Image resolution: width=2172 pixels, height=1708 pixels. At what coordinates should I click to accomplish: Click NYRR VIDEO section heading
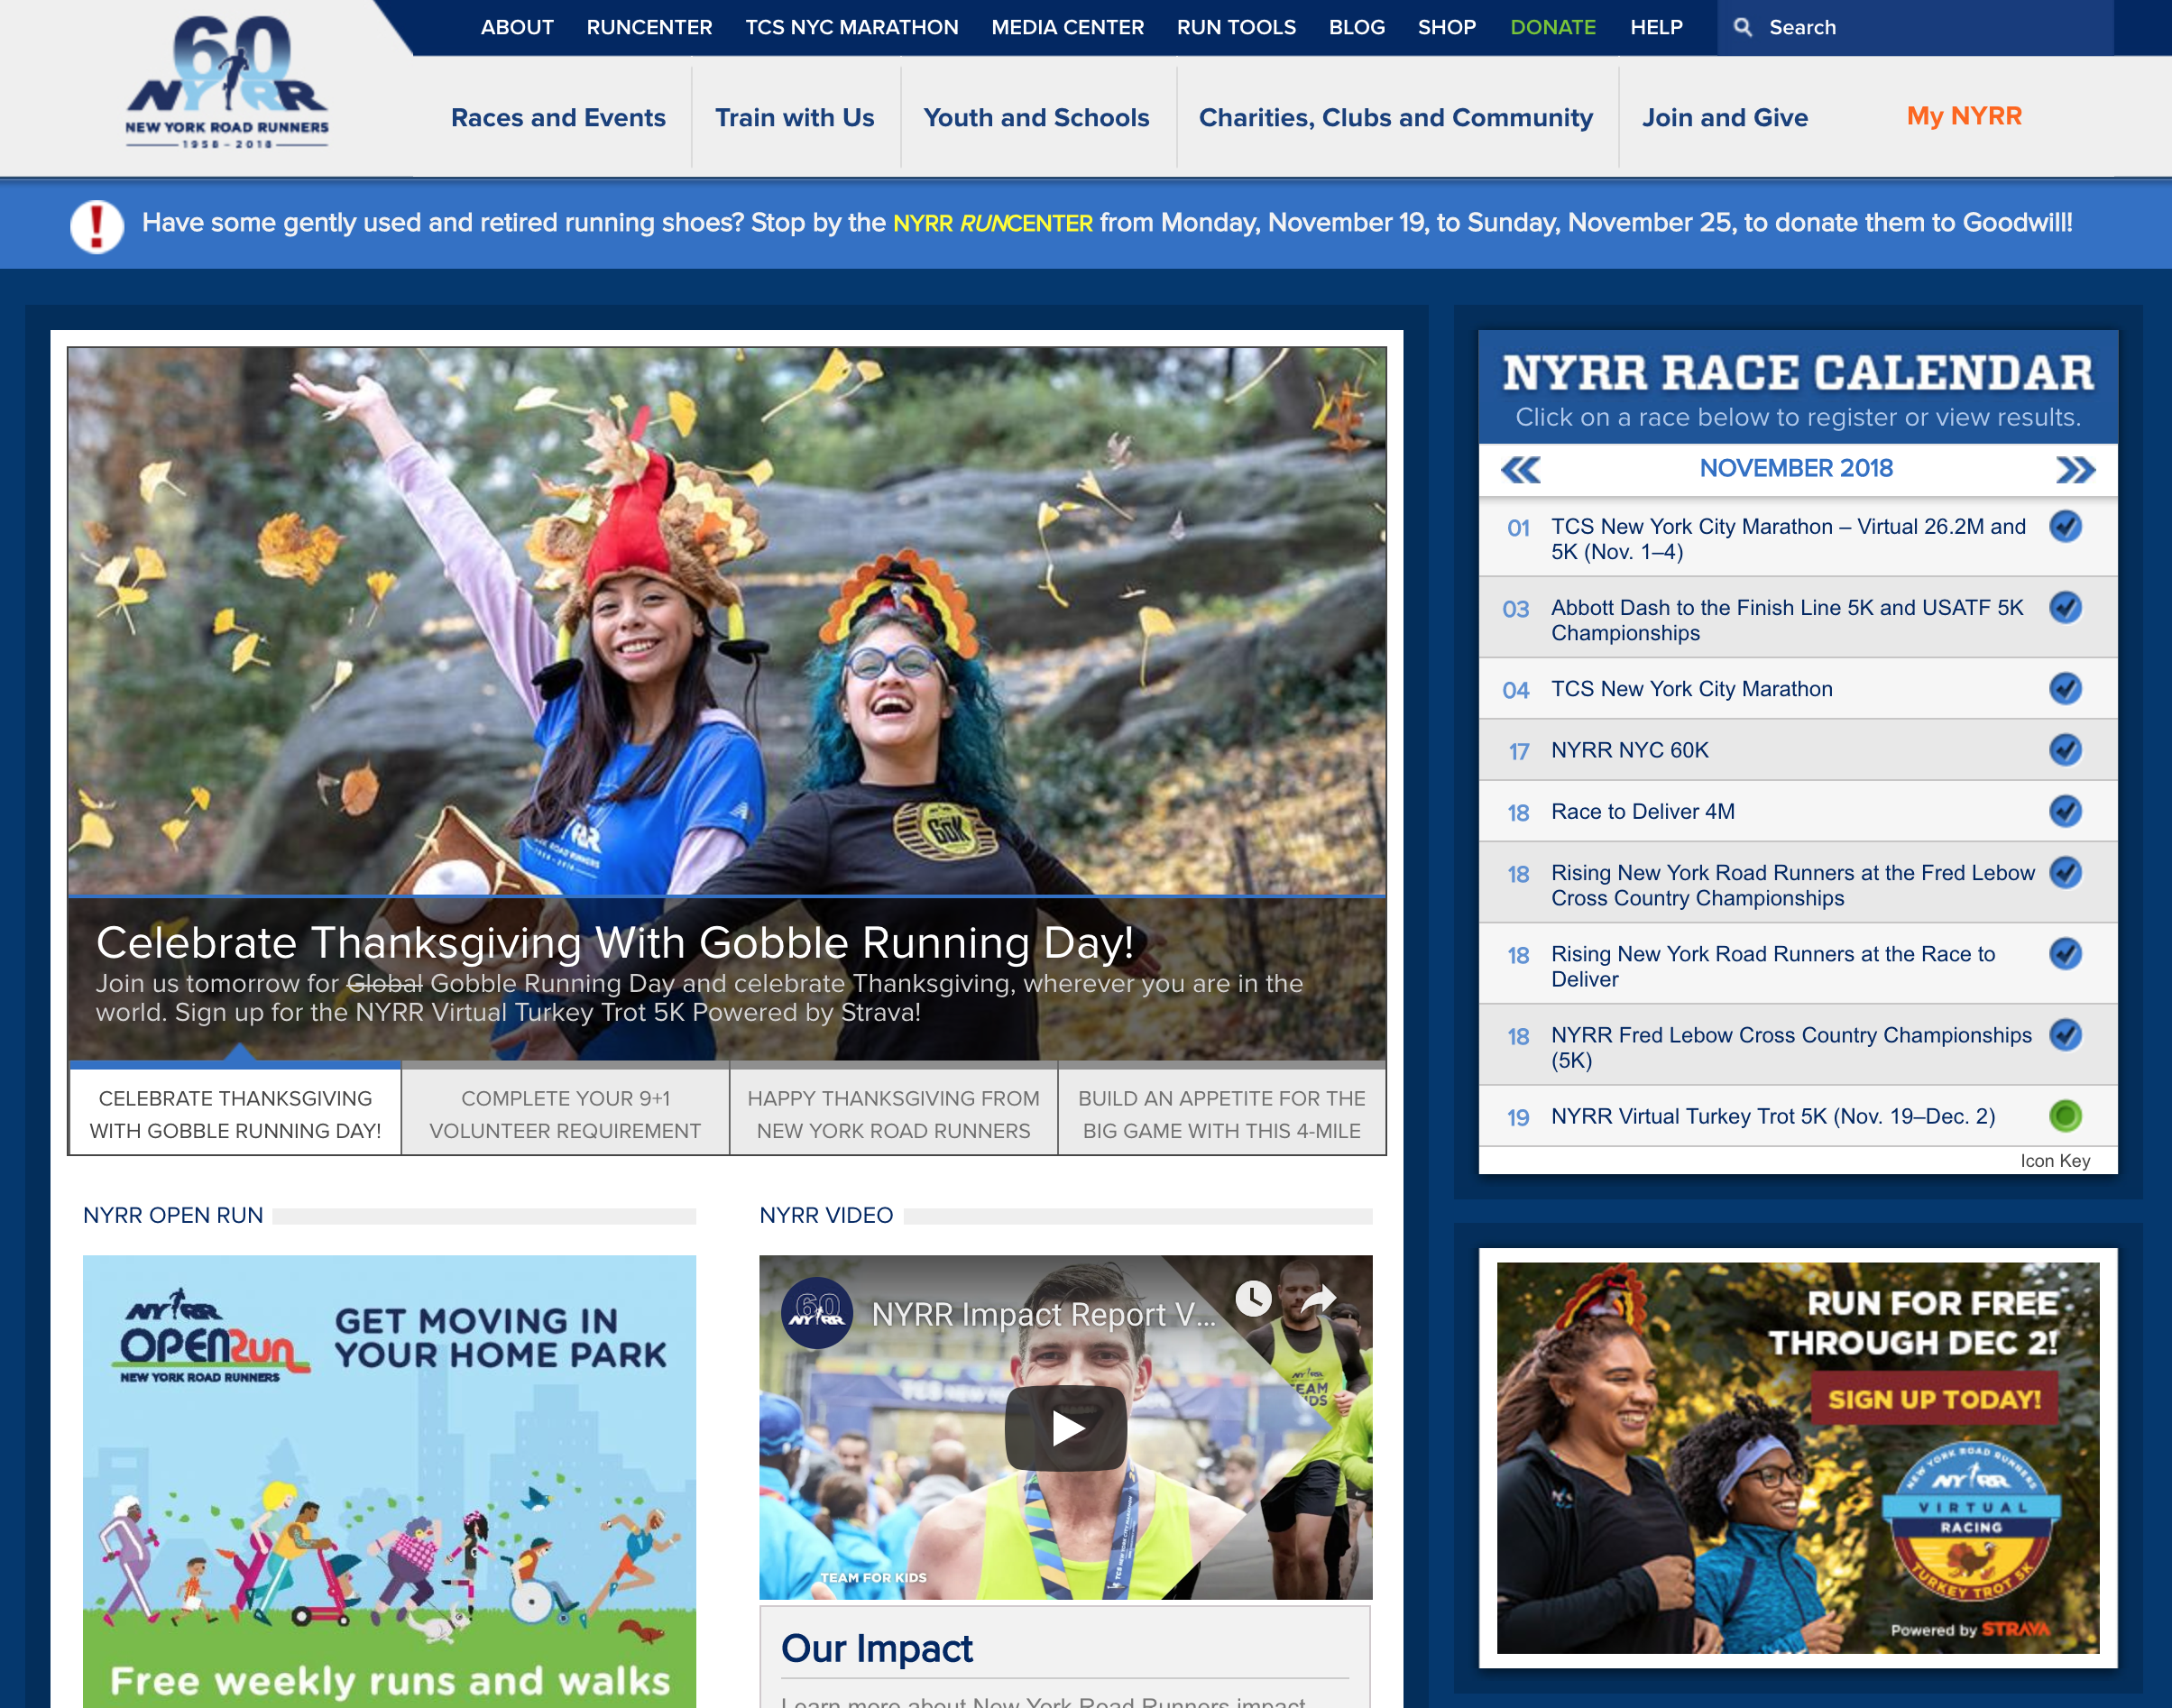pos(826,1215)
